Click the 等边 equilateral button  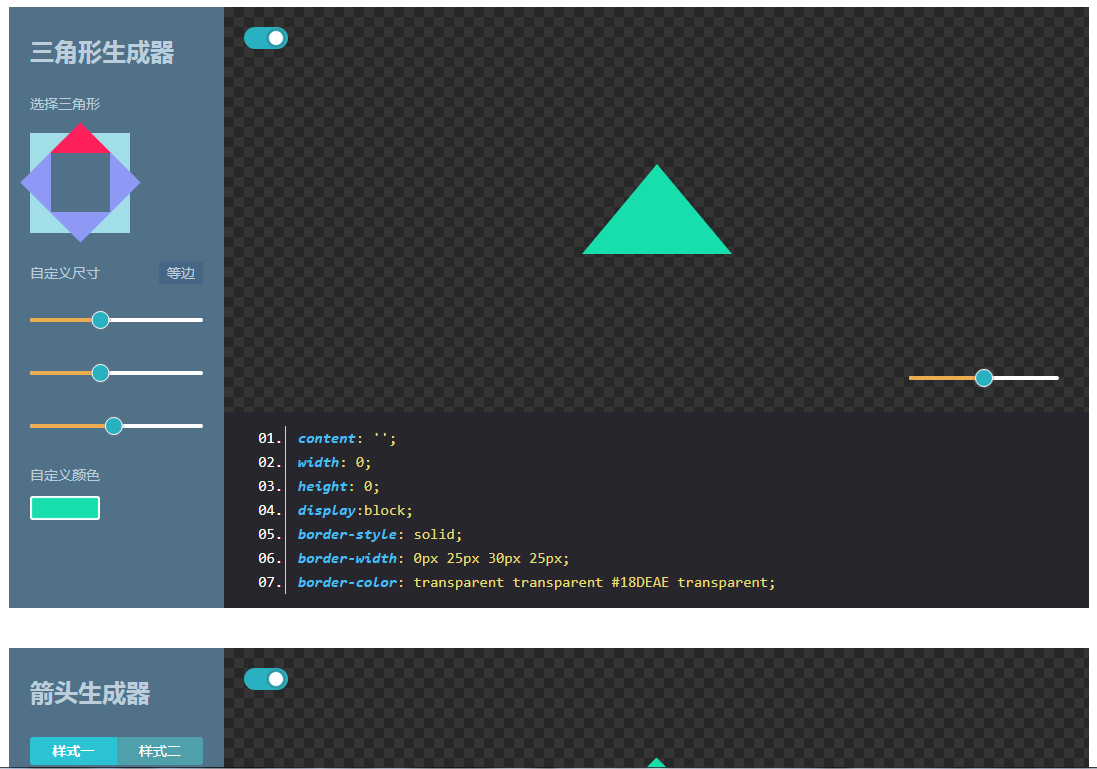(x=181, y=273)
